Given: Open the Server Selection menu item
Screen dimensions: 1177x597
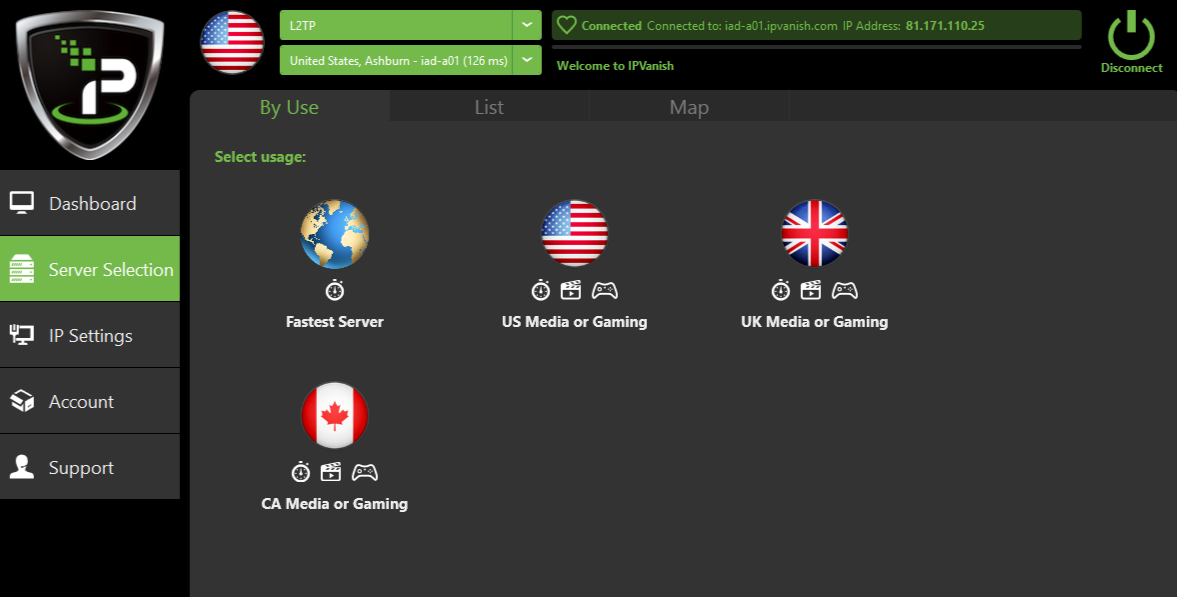Looking at the screenshot, I should 90,269.
